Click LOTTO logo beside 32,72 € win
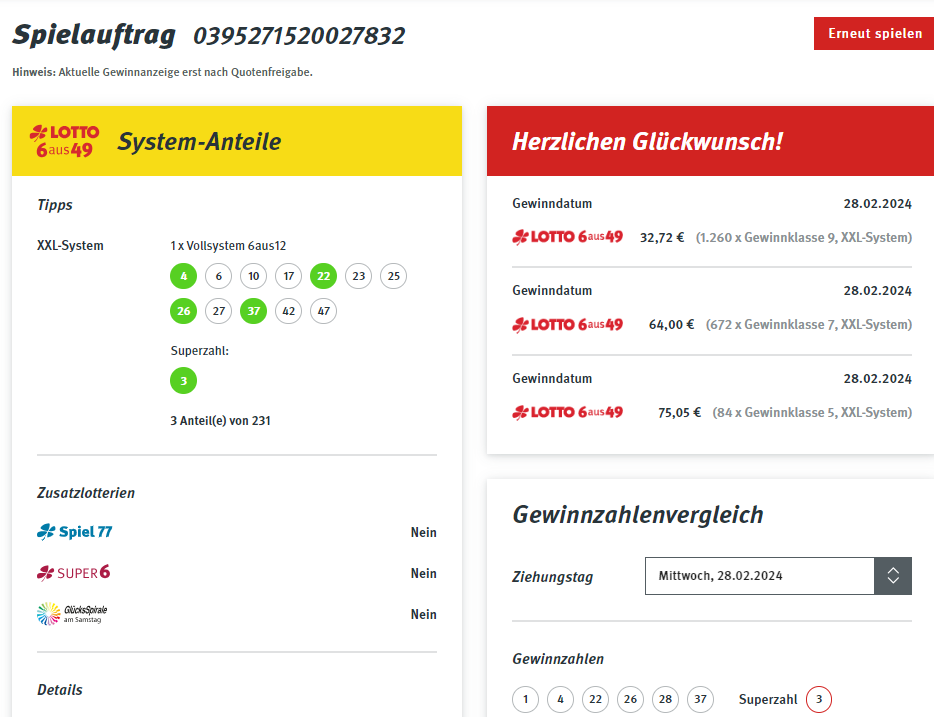The image size is (934, 717). 567,237
